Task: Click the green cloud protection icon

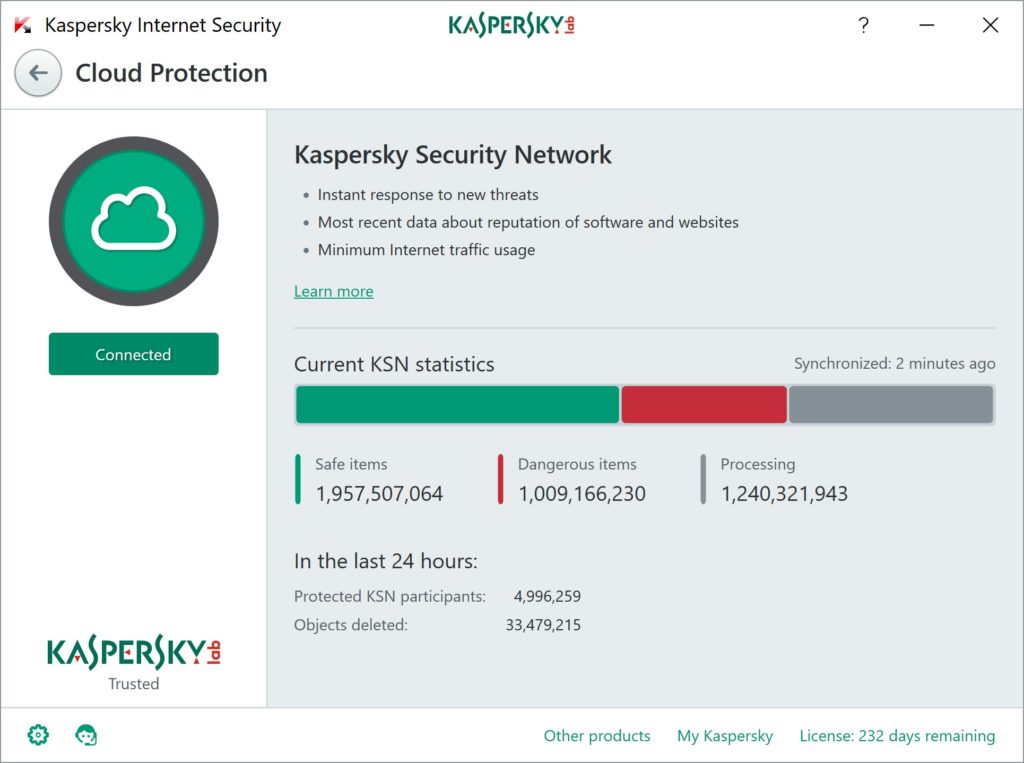Action: click(x=134, y=221)
